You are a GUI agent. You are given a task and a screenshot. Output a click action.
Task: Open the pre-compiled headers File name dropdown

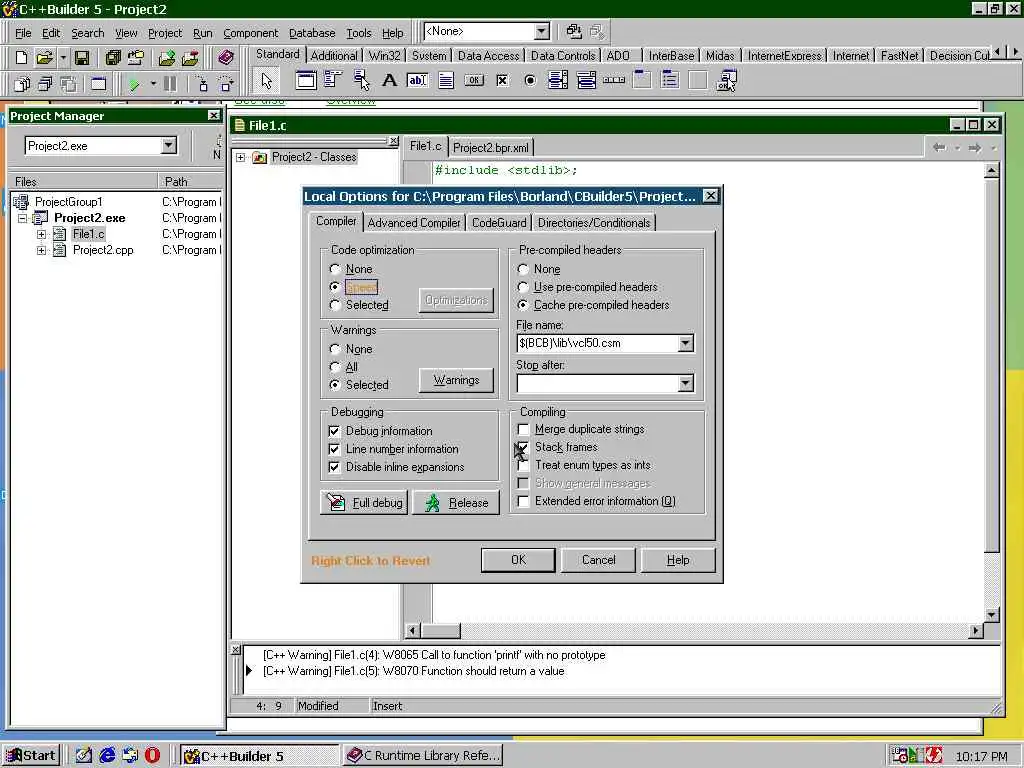point(685,343)
